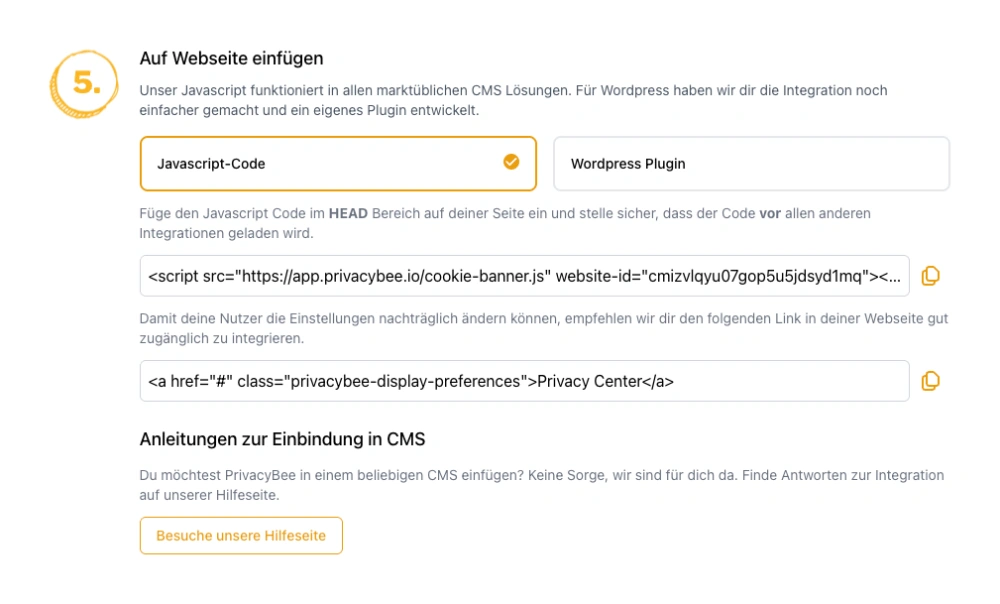The image size is (1000, 604).
Task: Click the bold HEAD word in the instructions
Action: pyautogui.click(x=348, y=213)
